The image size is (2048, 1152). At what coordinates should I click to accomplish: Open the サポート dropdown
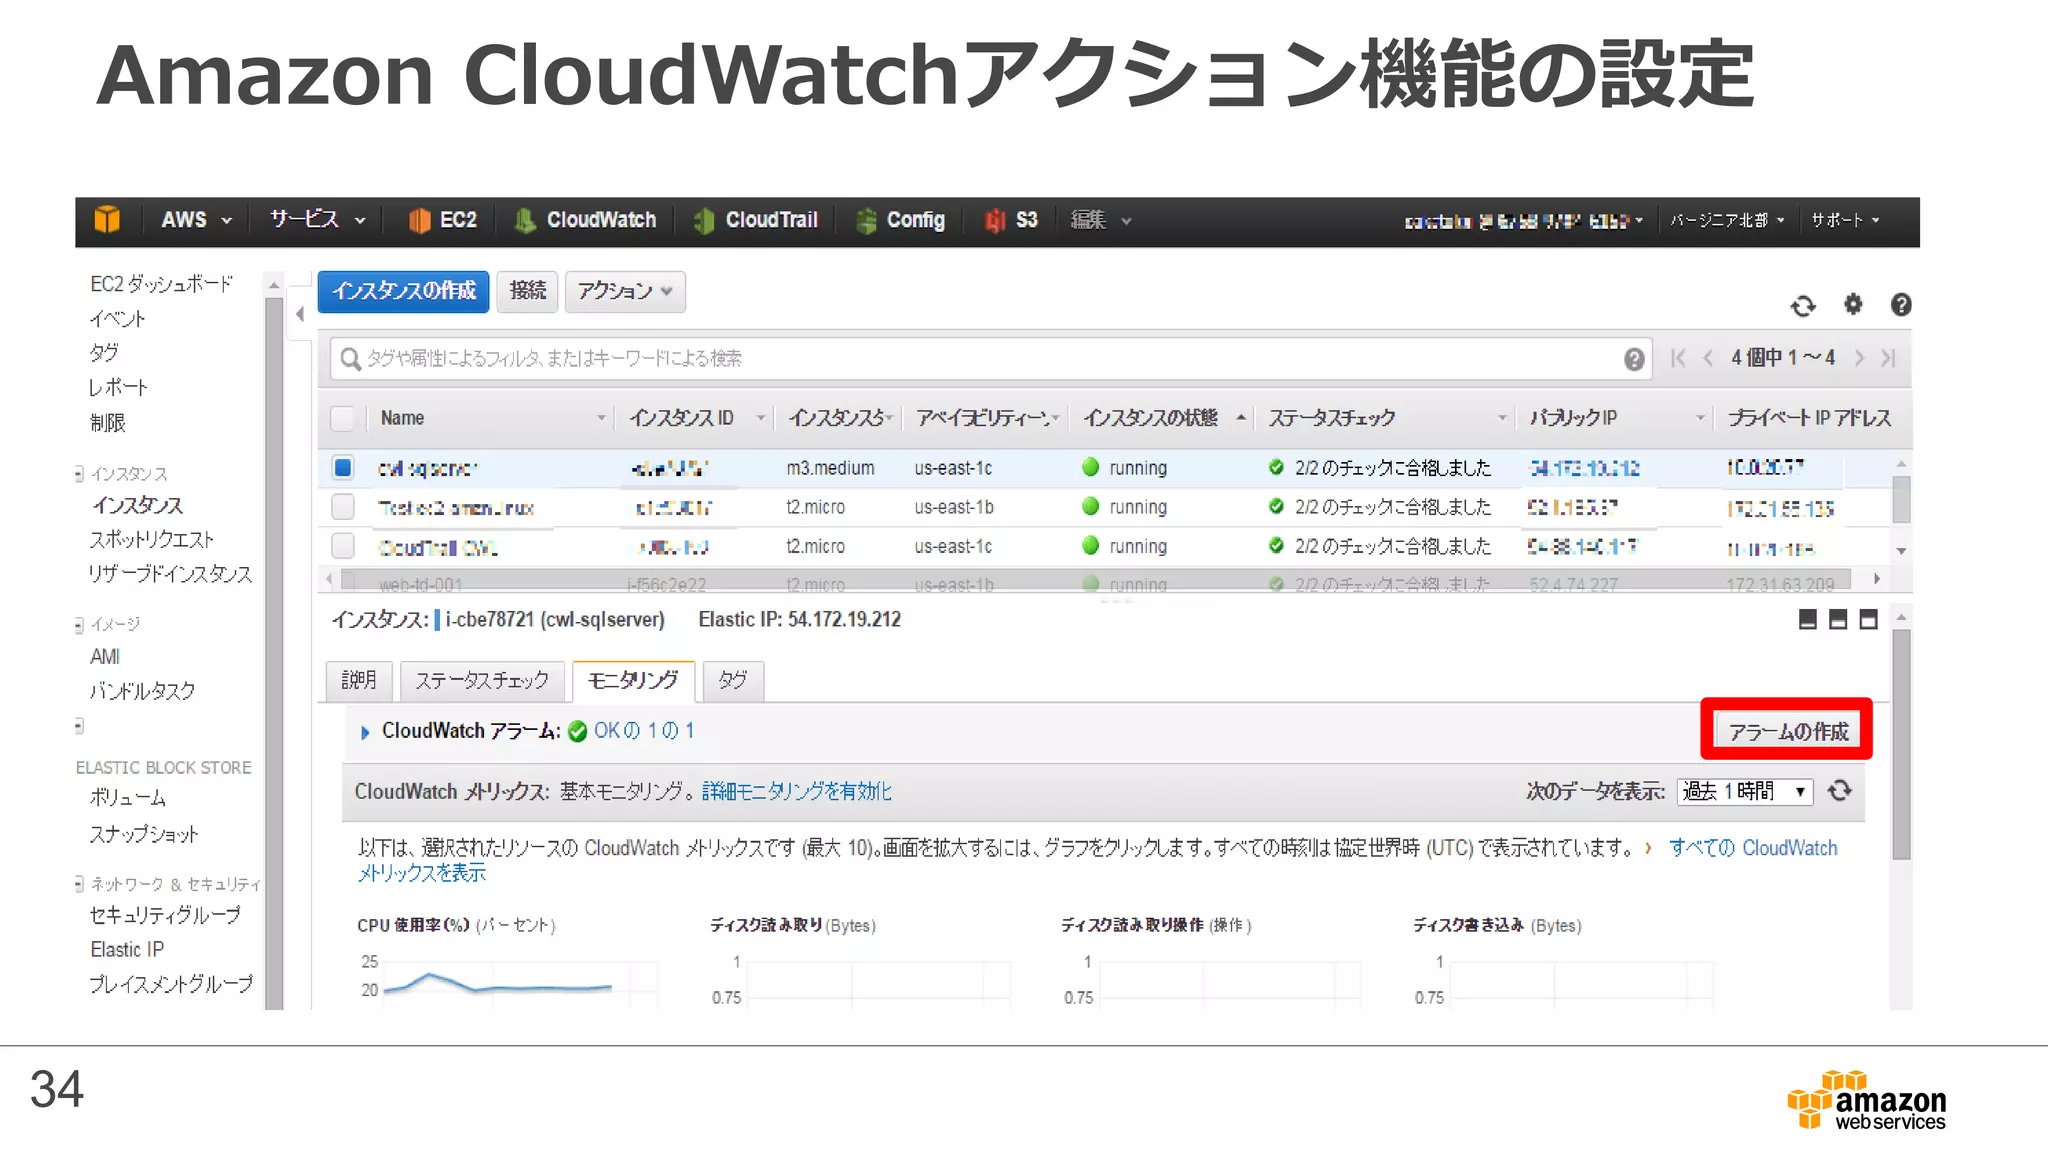1845,221
